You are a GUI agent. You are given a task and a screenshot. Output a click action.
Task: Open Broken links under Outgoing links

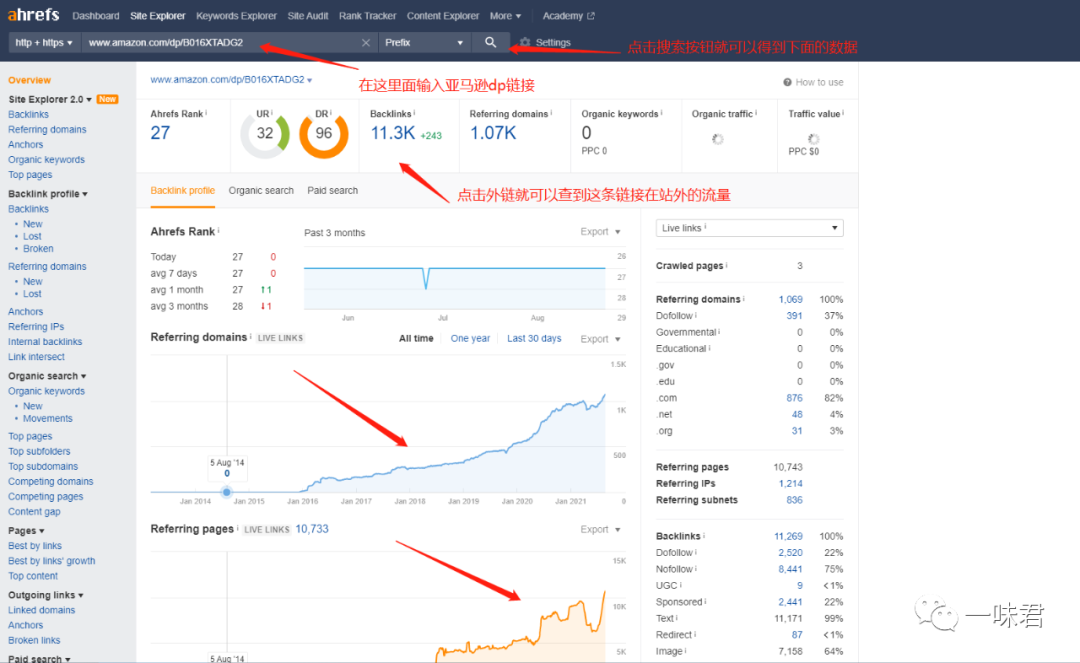click(x=34, y=641)
